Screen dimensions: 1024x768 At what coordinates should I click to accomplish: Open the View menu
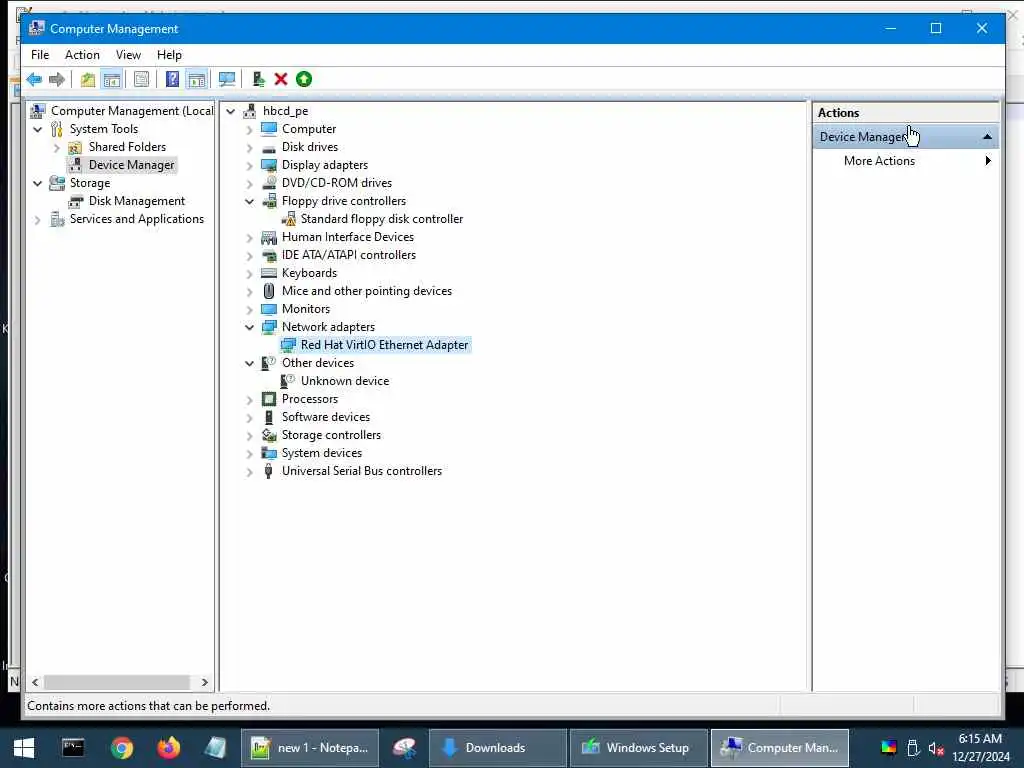(x=128, y=55)
